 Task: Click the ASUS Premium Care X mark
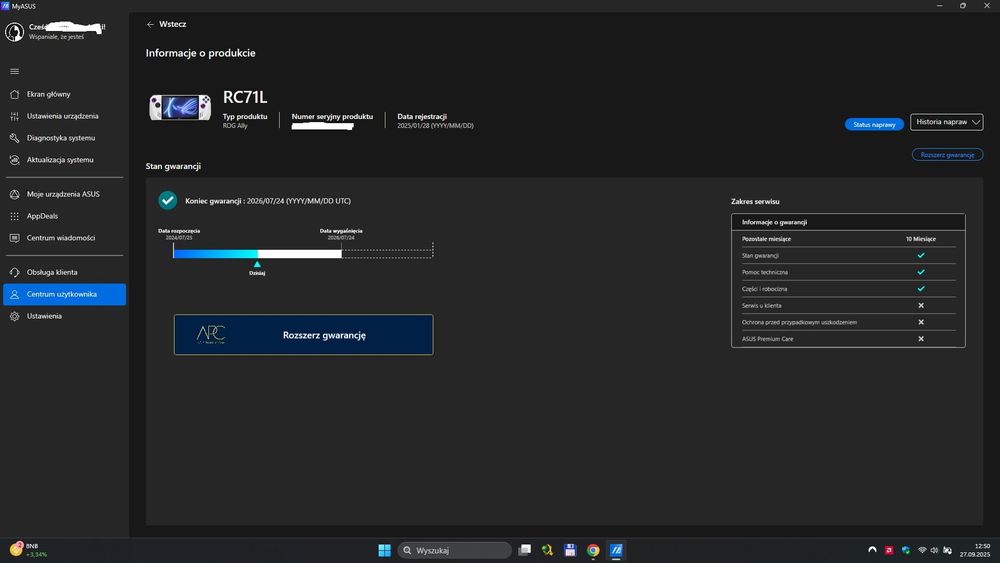[920, 339]
